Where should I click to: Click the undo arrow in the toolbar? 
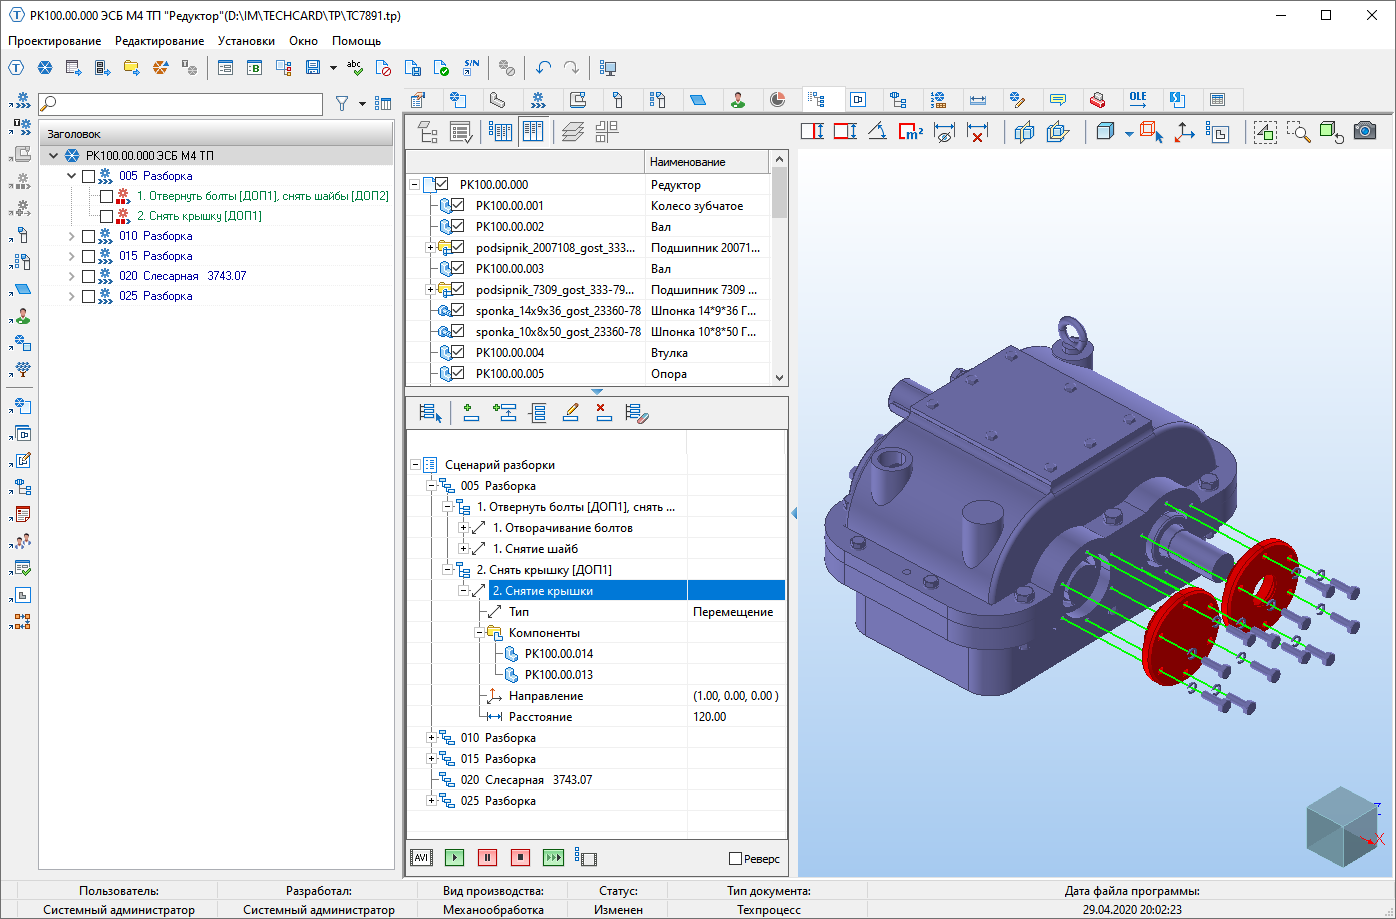coord(543,68)
